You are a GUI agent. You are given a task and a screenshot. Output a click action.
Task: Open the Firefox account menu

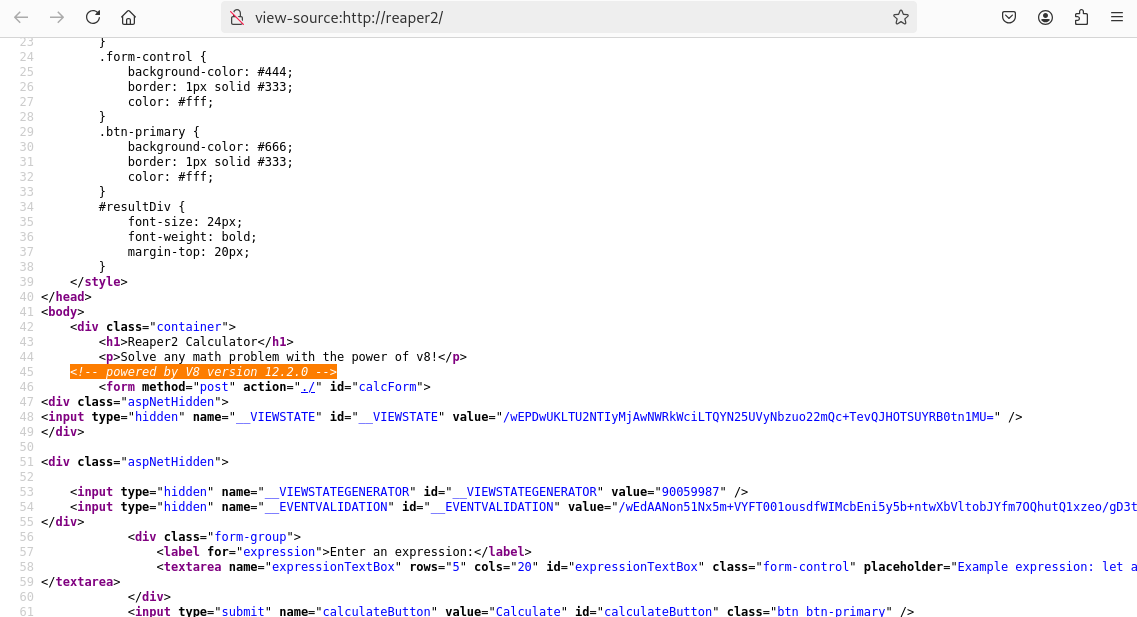coord(1045,17)
